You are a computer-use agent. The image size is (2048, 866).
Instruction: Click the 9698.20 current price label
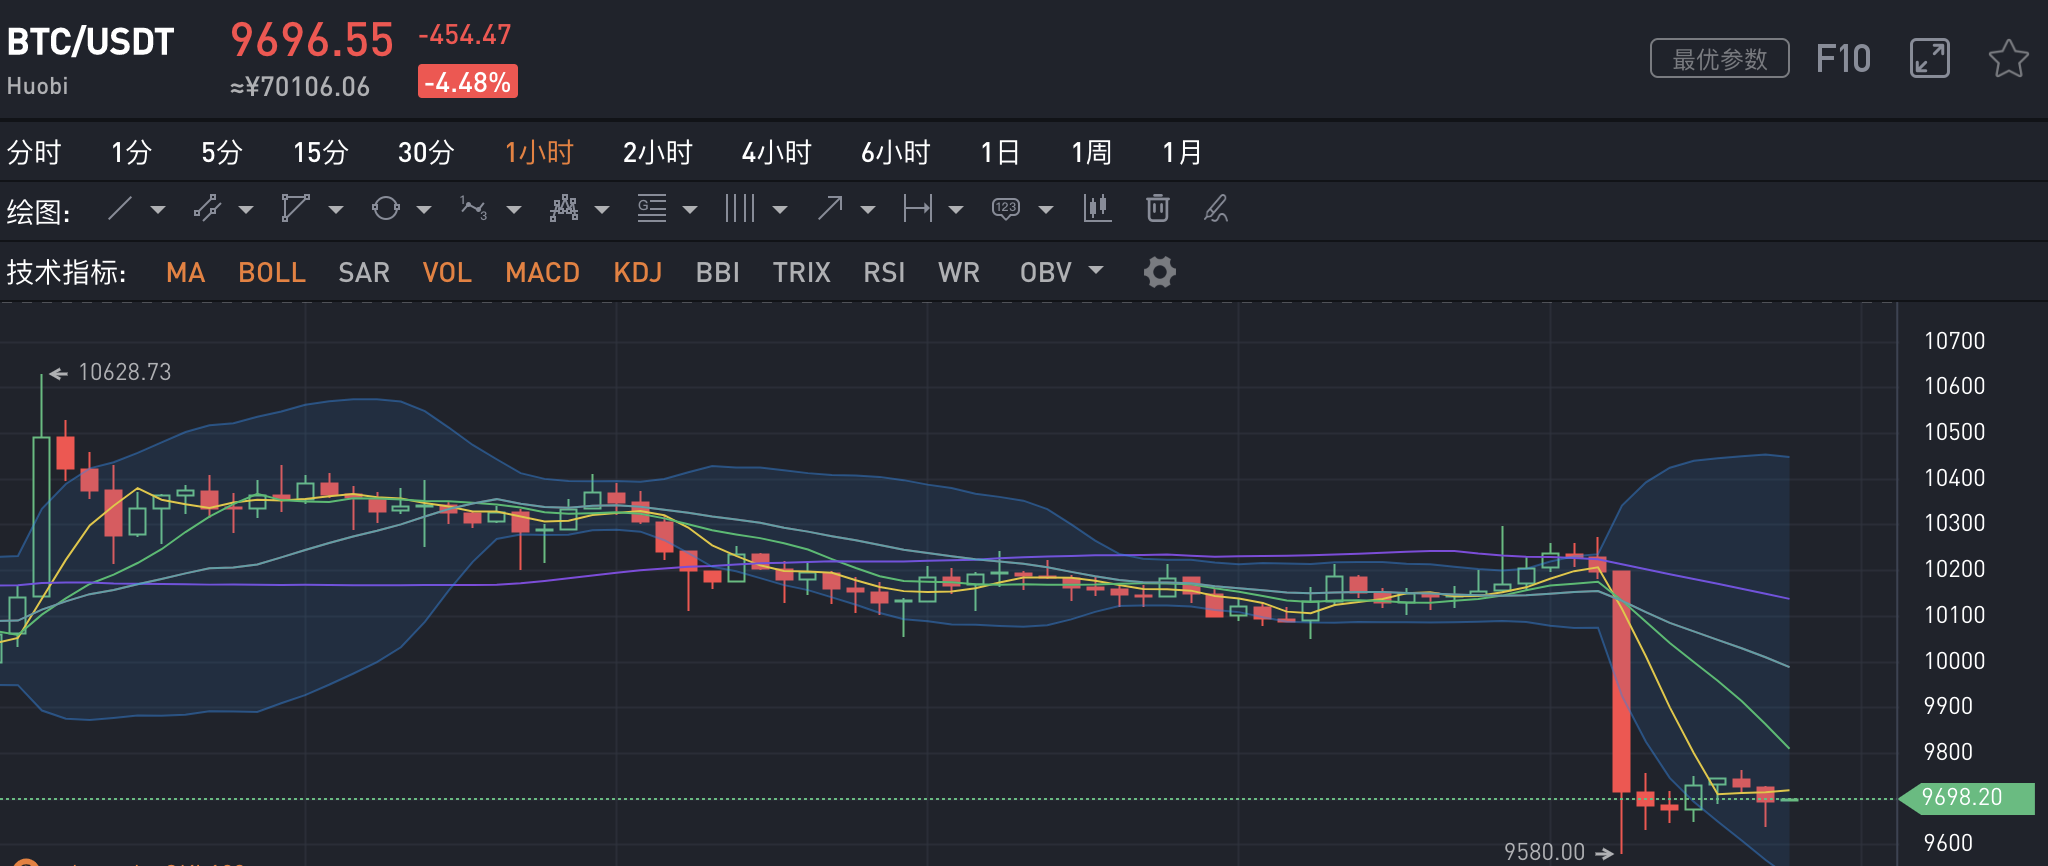pyautogui.click(x=1965, y=798)
